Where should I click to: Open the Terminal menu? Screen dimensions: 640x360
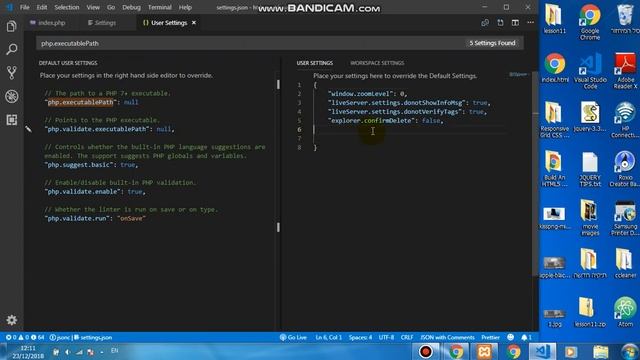pyautogui.click(x=160, y=7)
